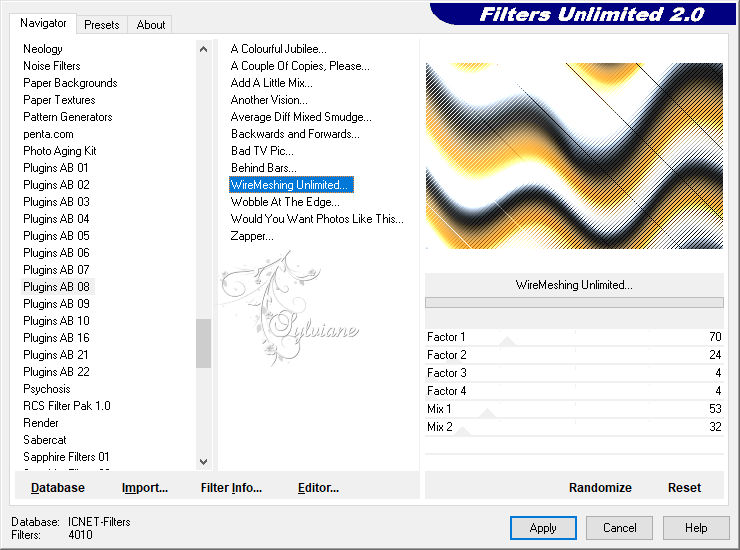Select Paper Textures category

click(59, 100)
